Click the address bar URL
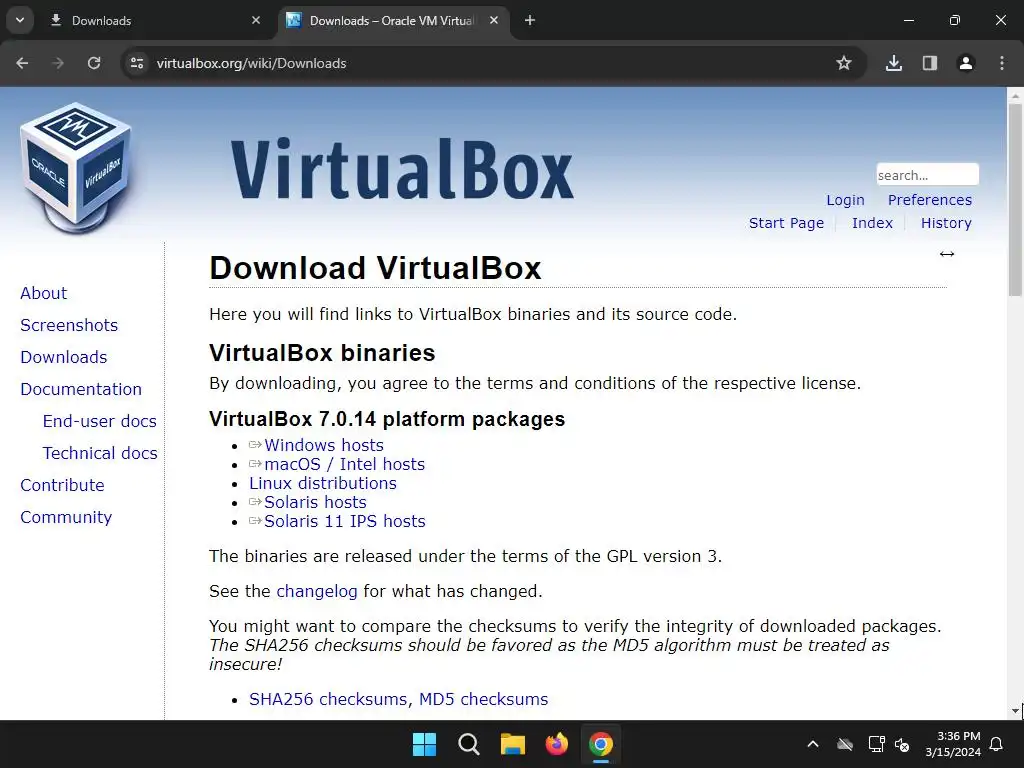The image size is (1024, 768). [251, 63]
